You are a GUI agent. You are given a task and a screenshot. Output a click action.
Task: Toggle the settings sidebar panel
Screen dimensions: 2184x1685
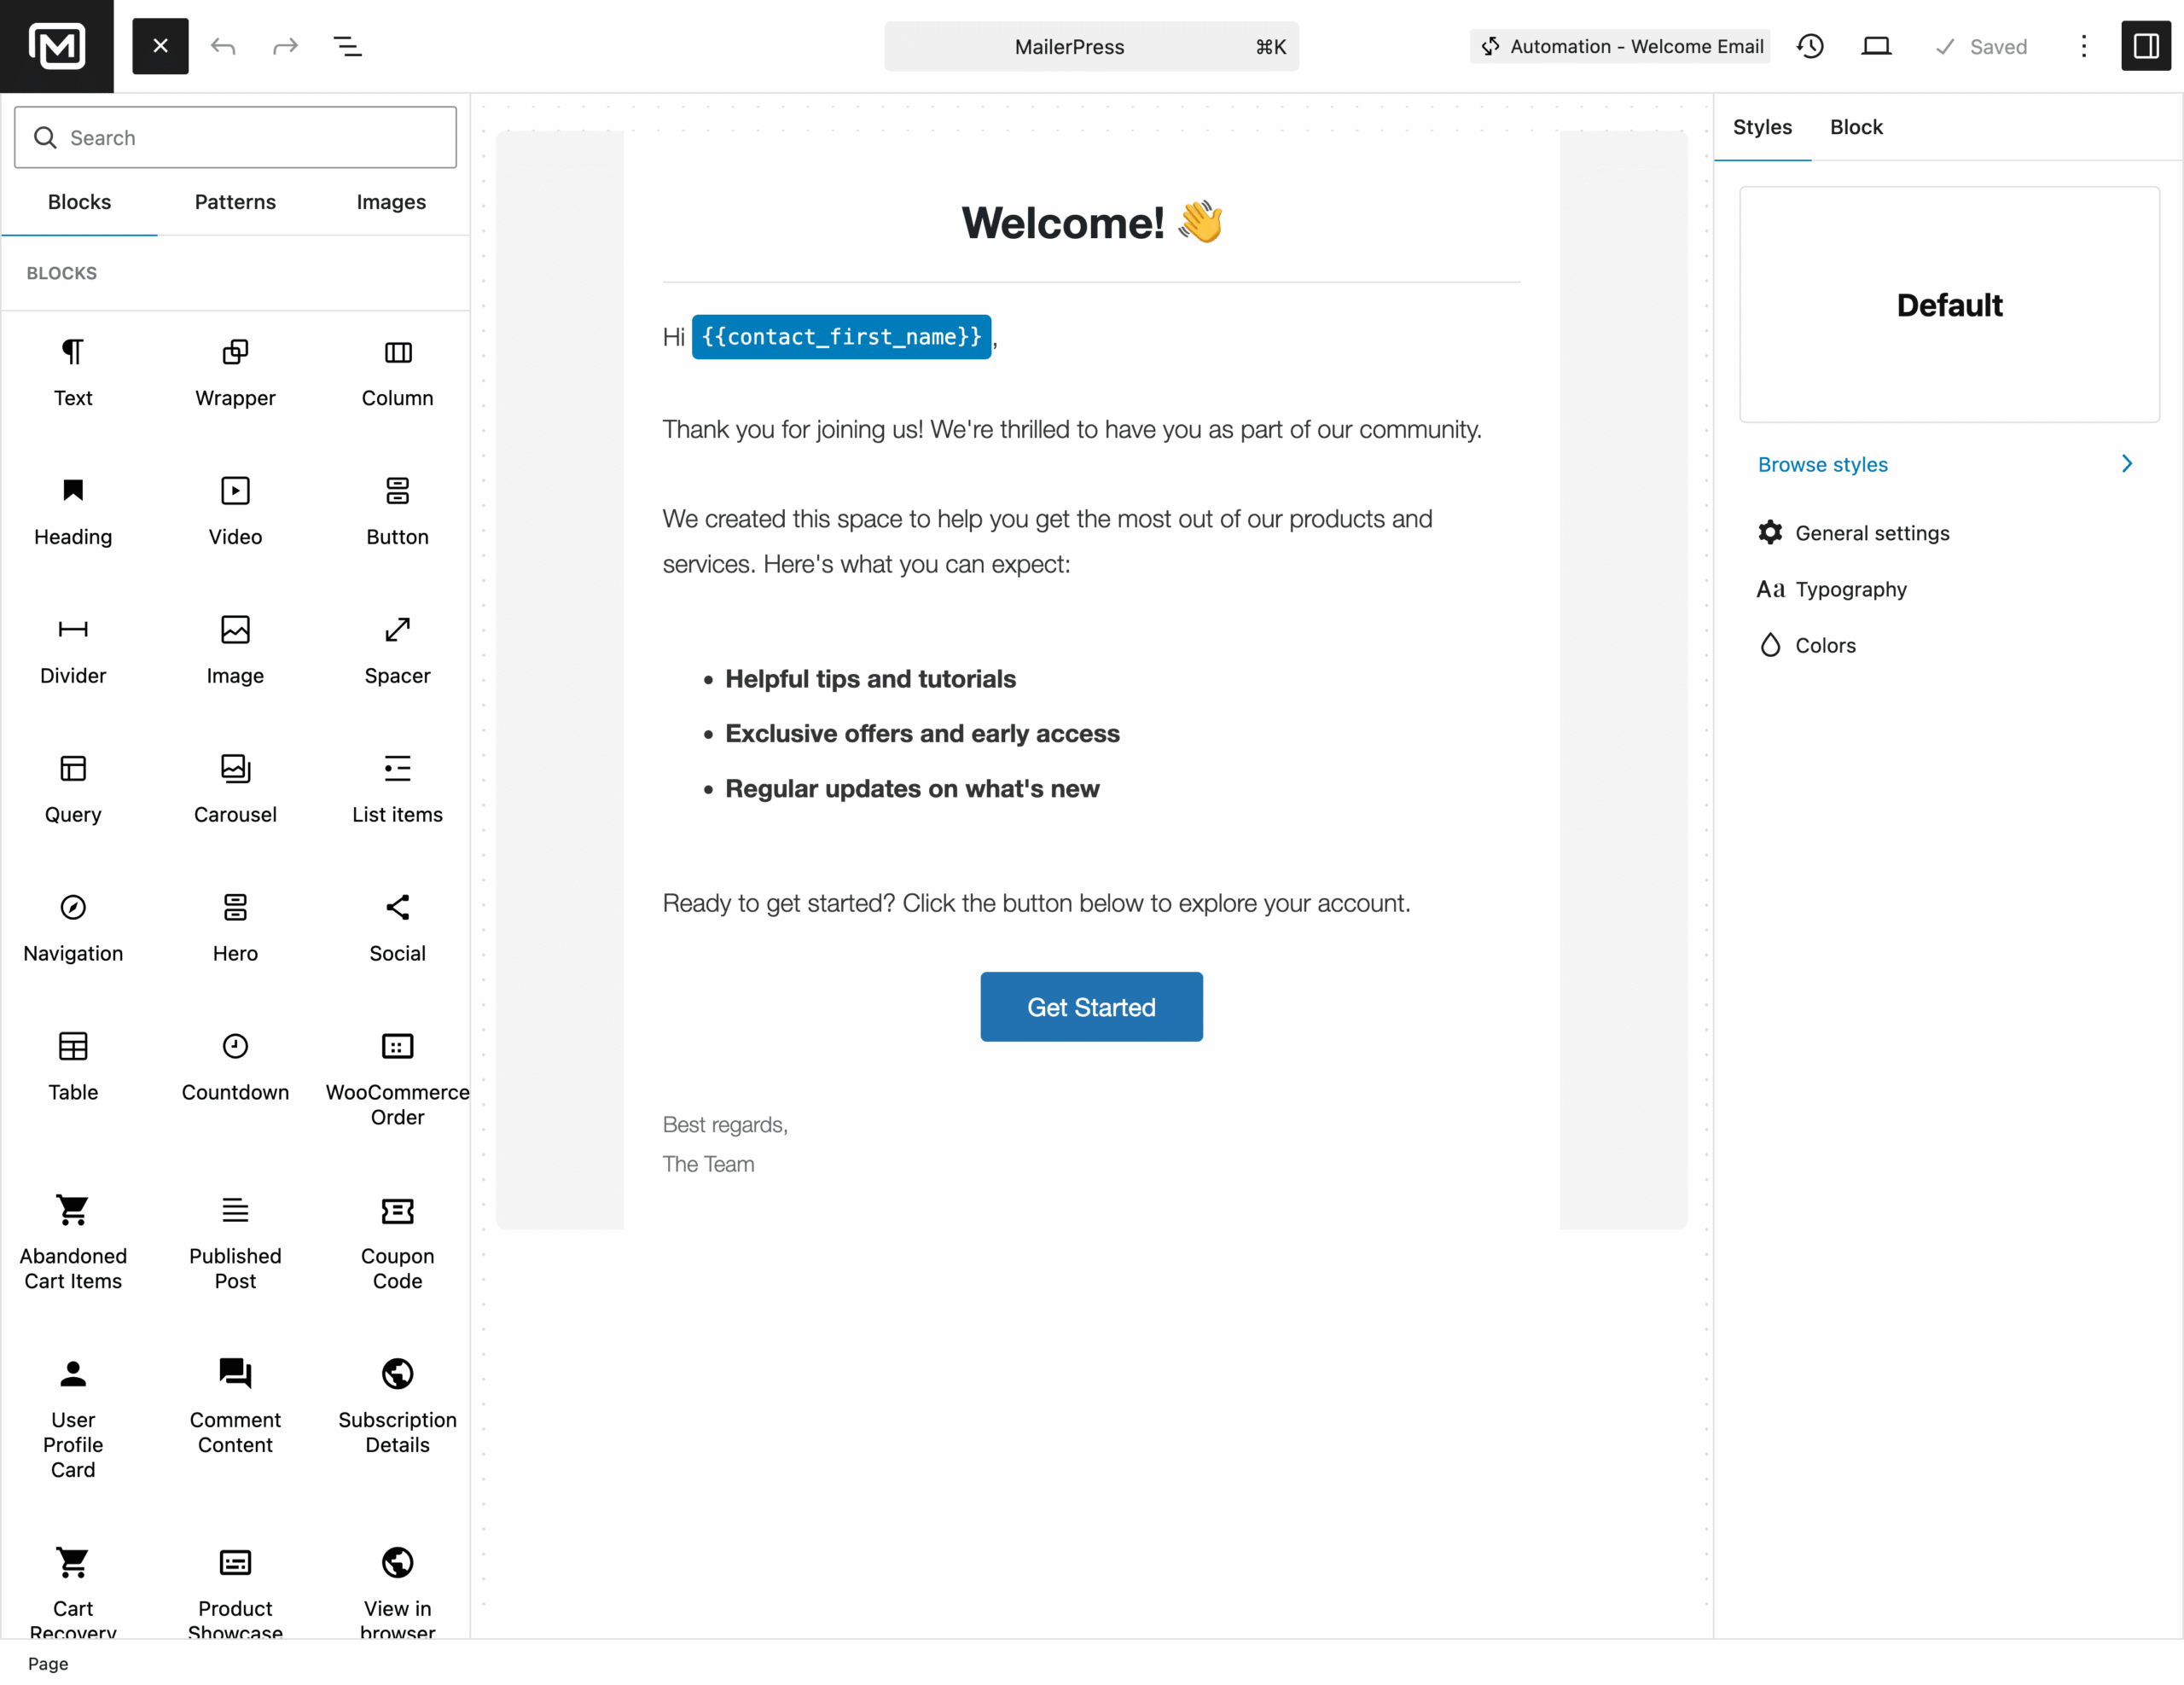(x=2145, y=46)
